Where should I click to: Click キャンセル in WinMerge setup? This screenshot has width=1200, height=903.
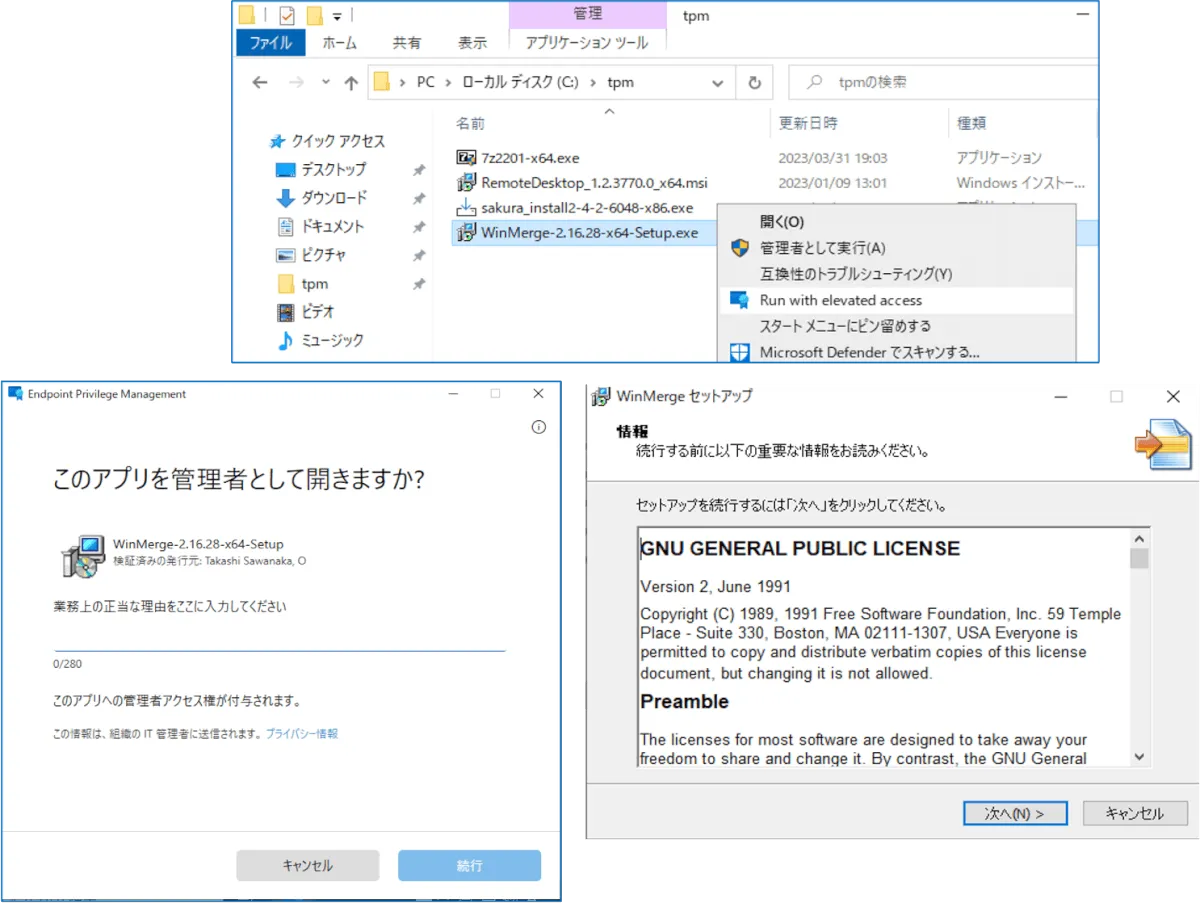click(1135, 813)
